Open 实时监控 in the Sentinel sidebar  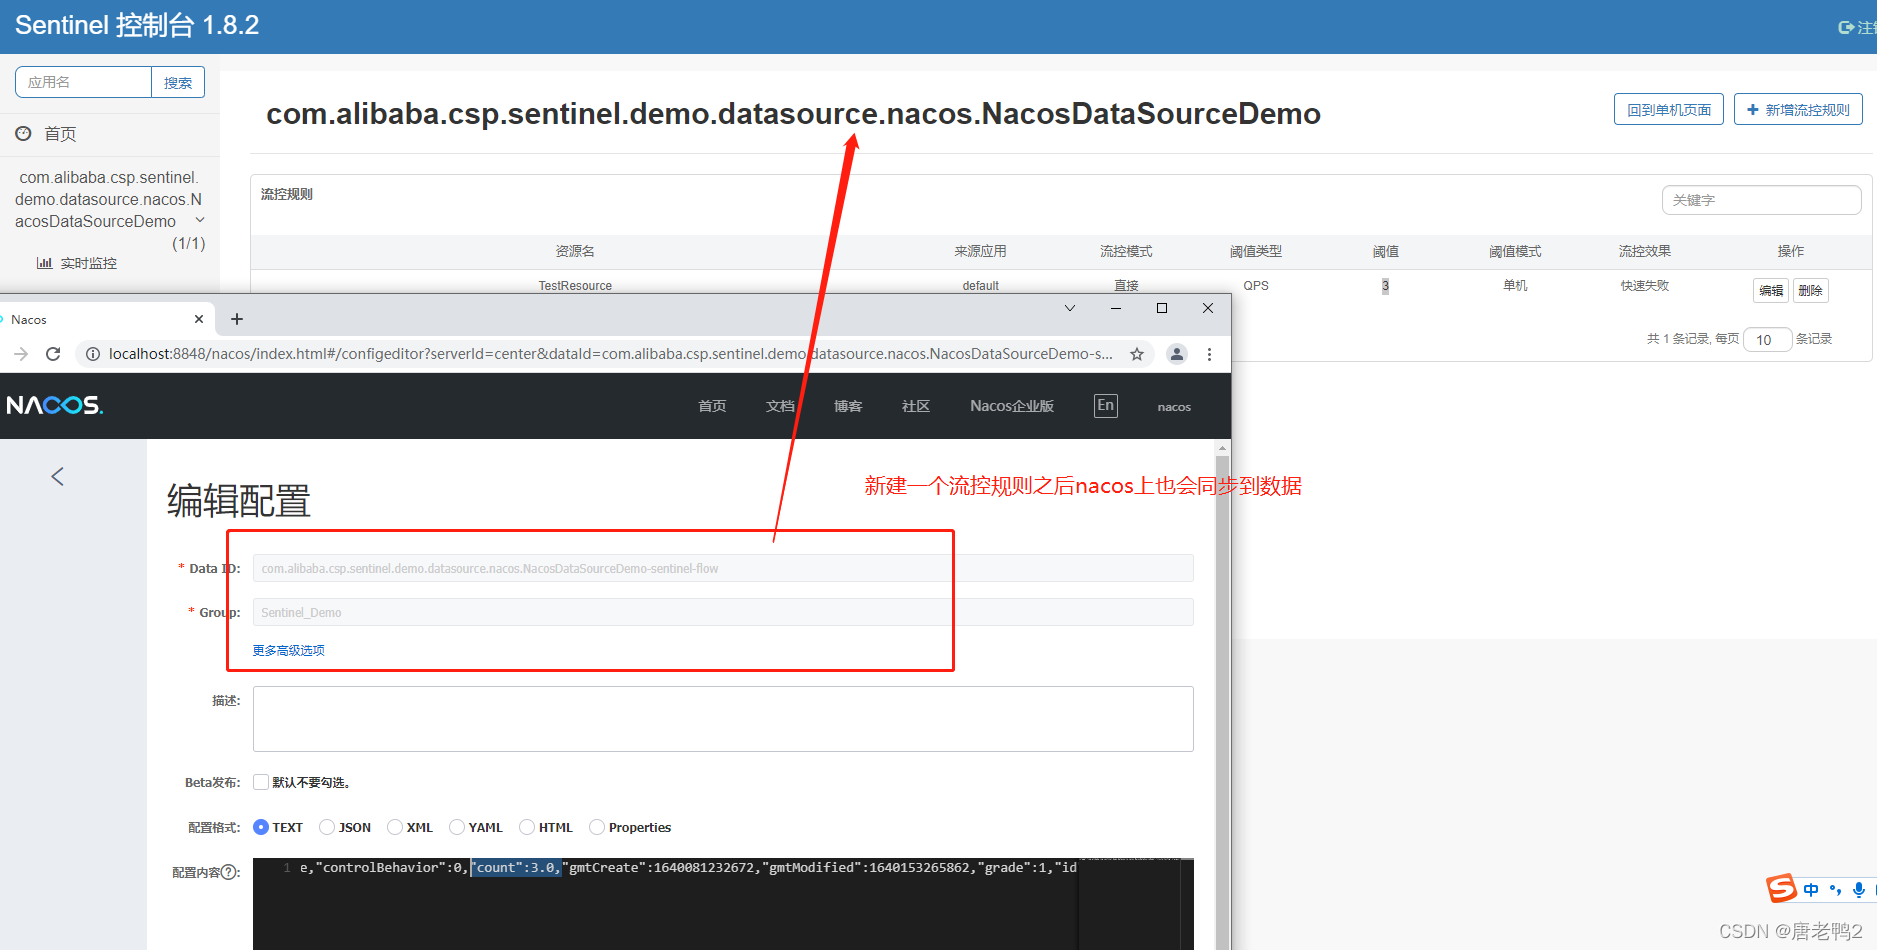click(x=88, y=263)
